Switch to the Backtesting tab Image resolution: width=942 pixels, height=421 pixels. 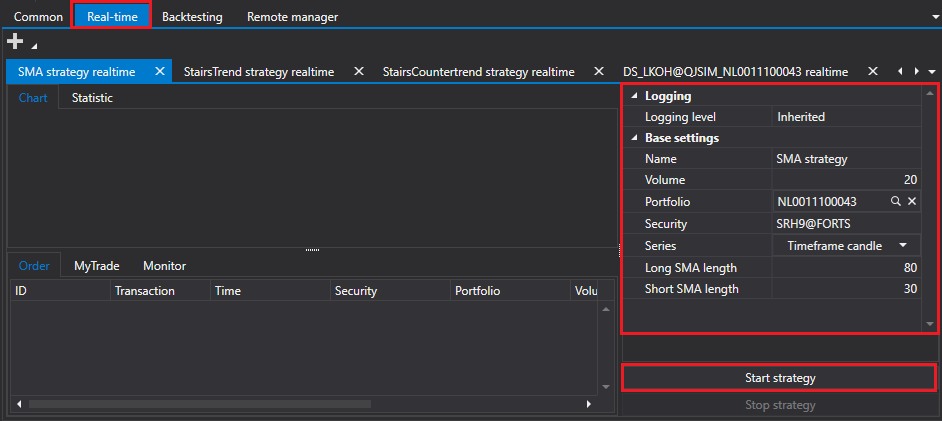[192, 17]
